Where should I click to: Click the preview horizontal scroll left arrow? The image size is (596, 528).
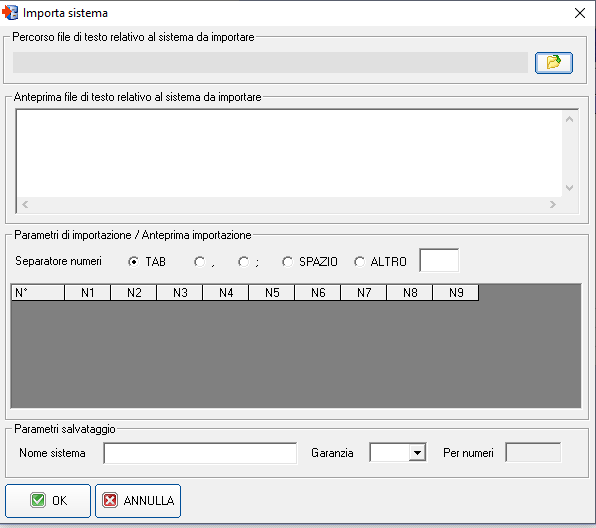(x=25, y=205)
